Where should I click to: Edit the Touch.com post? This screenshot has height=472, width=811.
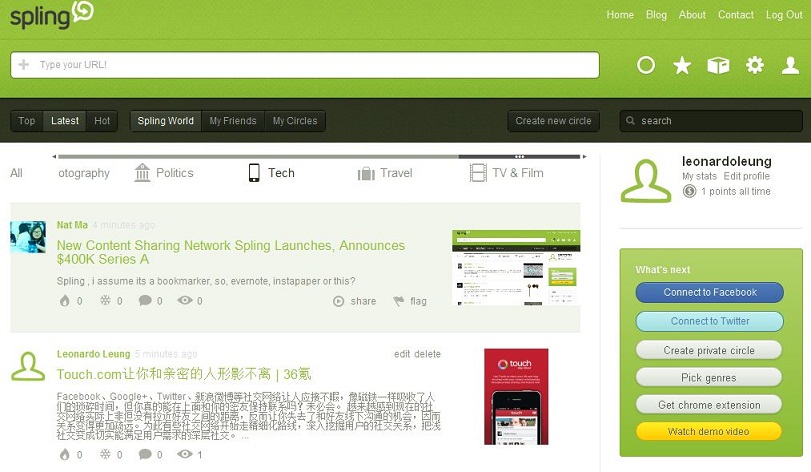tap(402, 354)
